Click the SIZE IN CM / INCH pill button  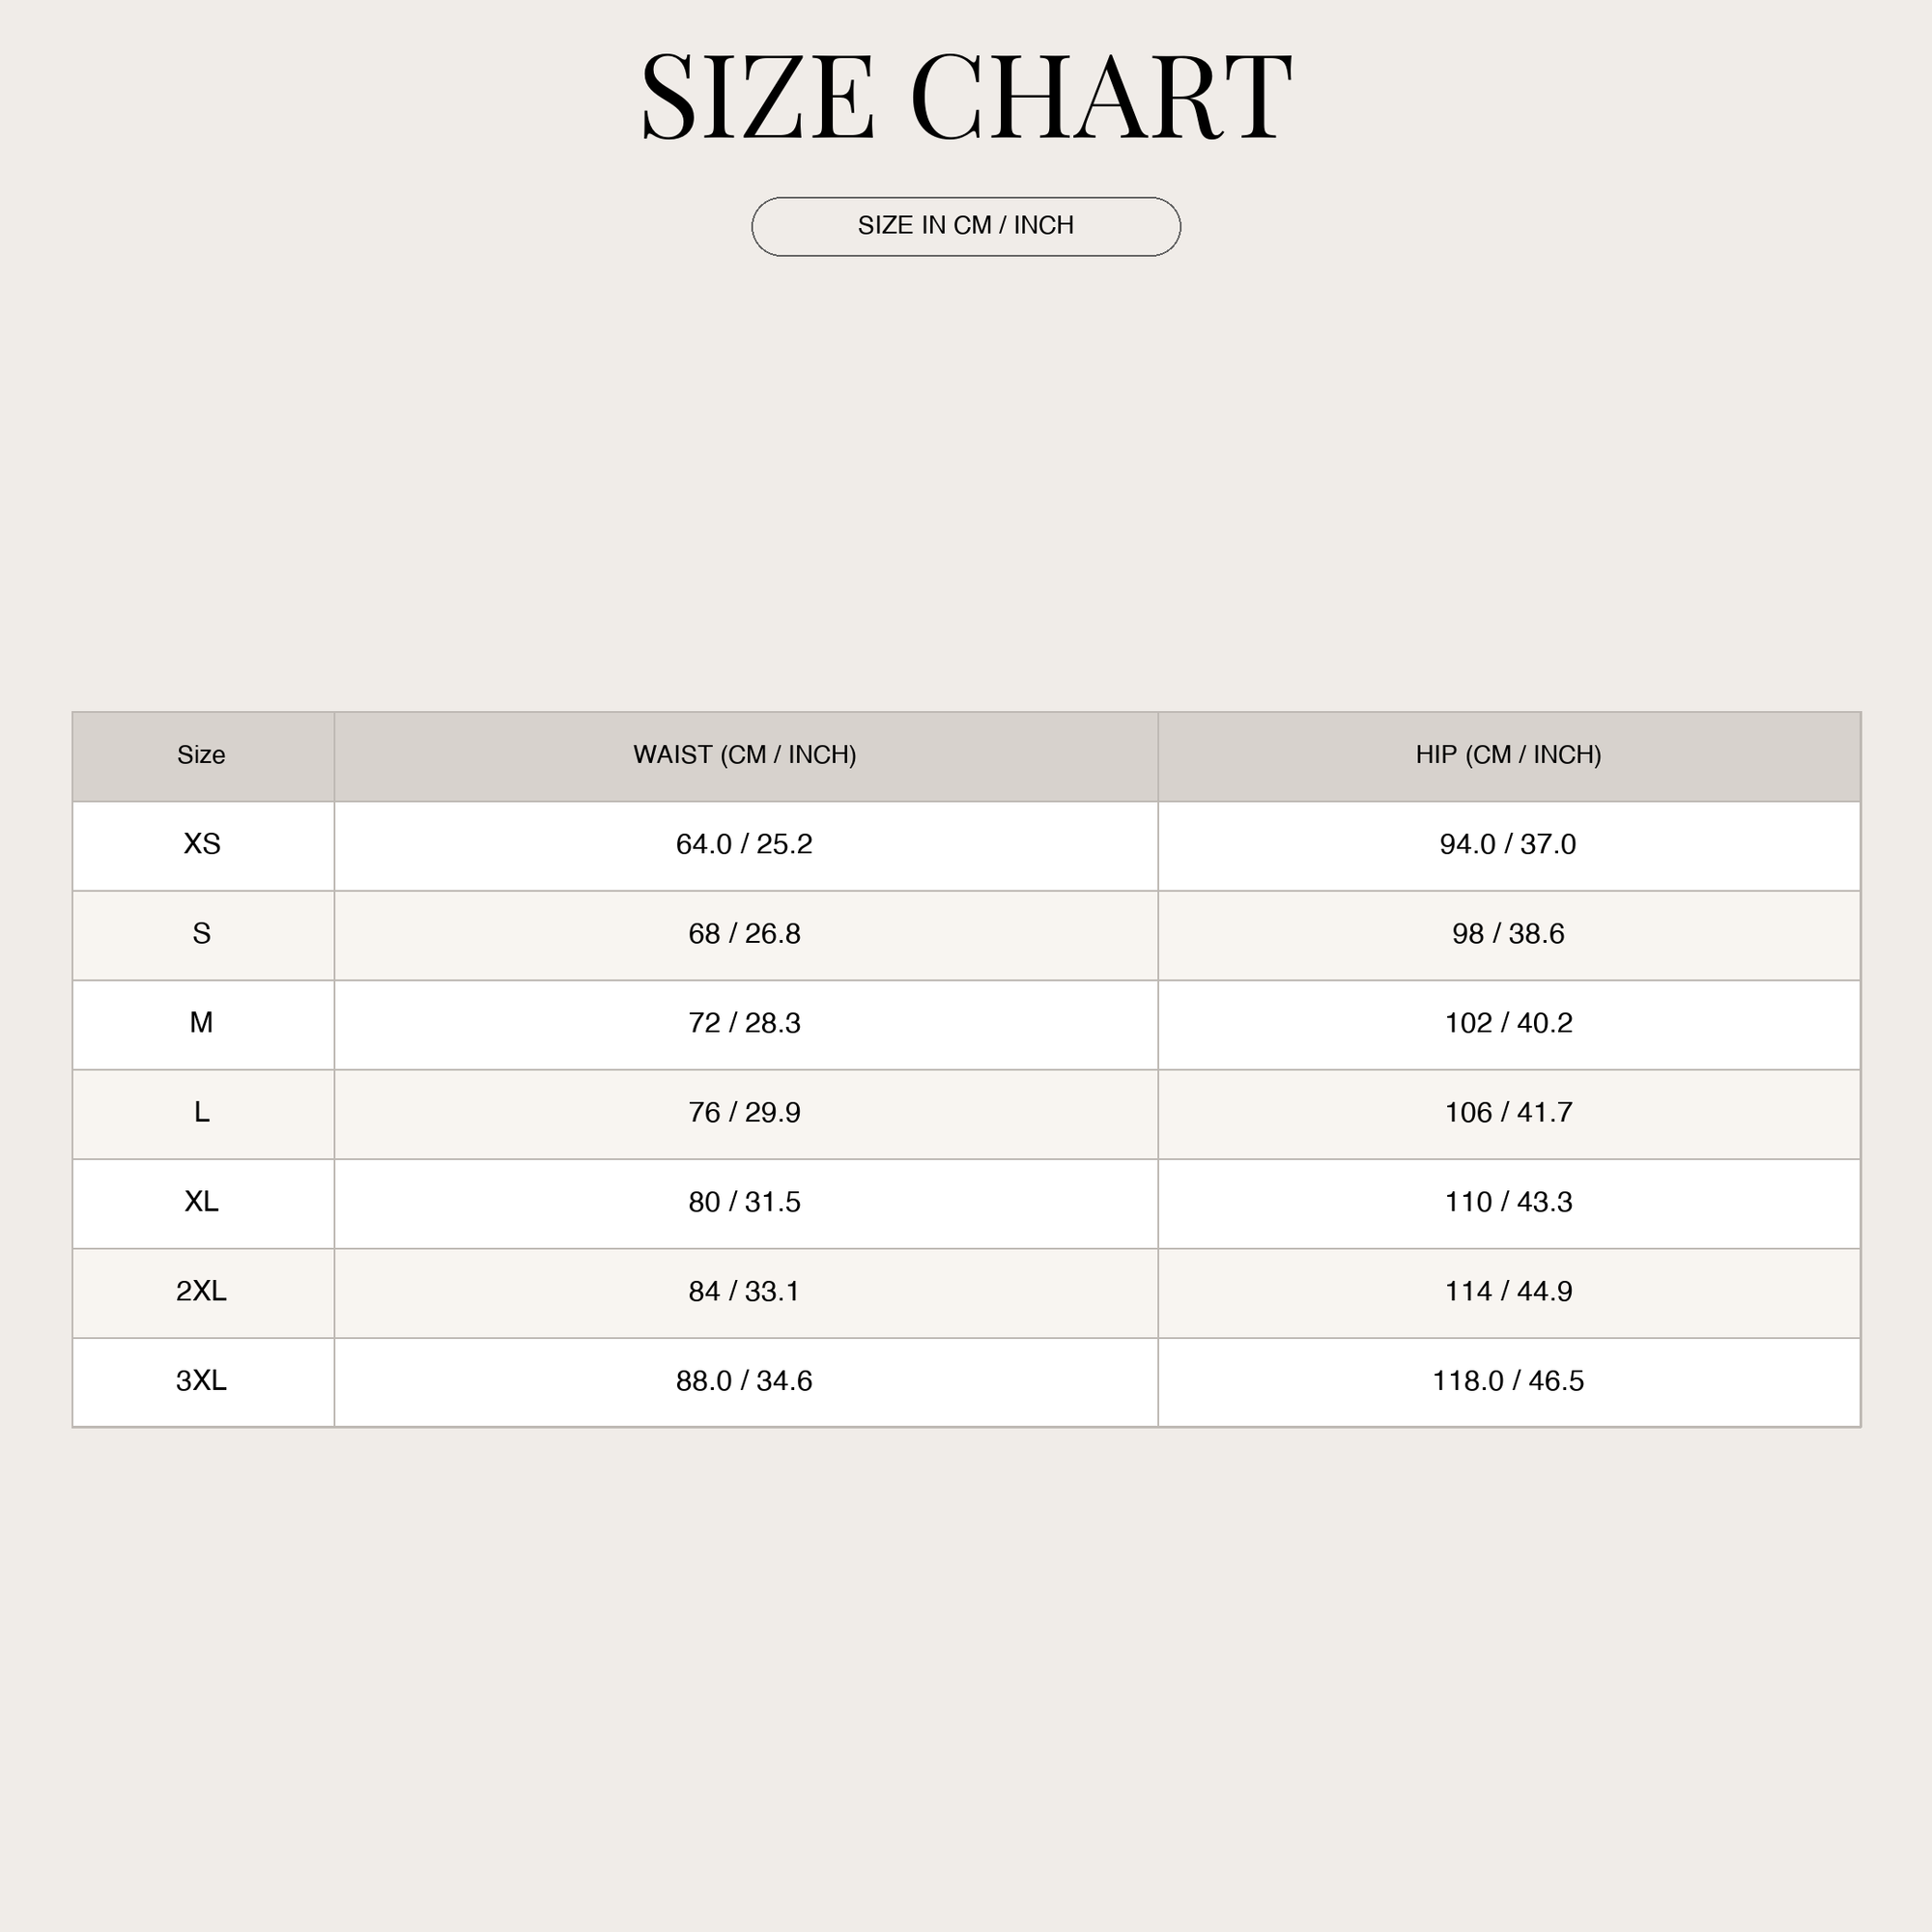pos(966,226)
